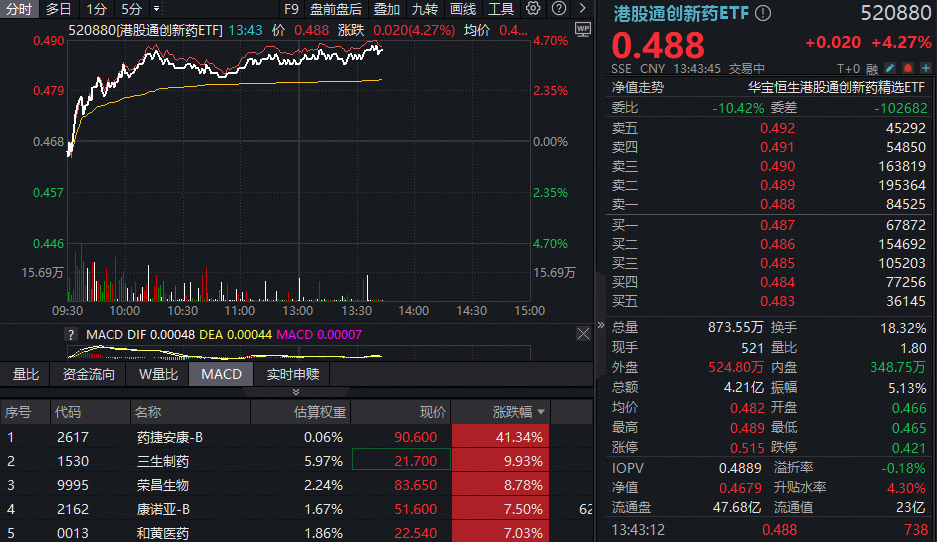Toggle the 九转 indicator
937x542 pixels.
pos(424,9)
